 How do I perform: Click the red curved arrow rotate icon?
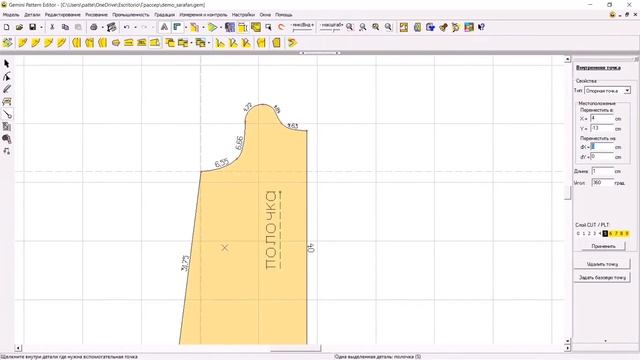pyautogui.click(x=281, y=27)
